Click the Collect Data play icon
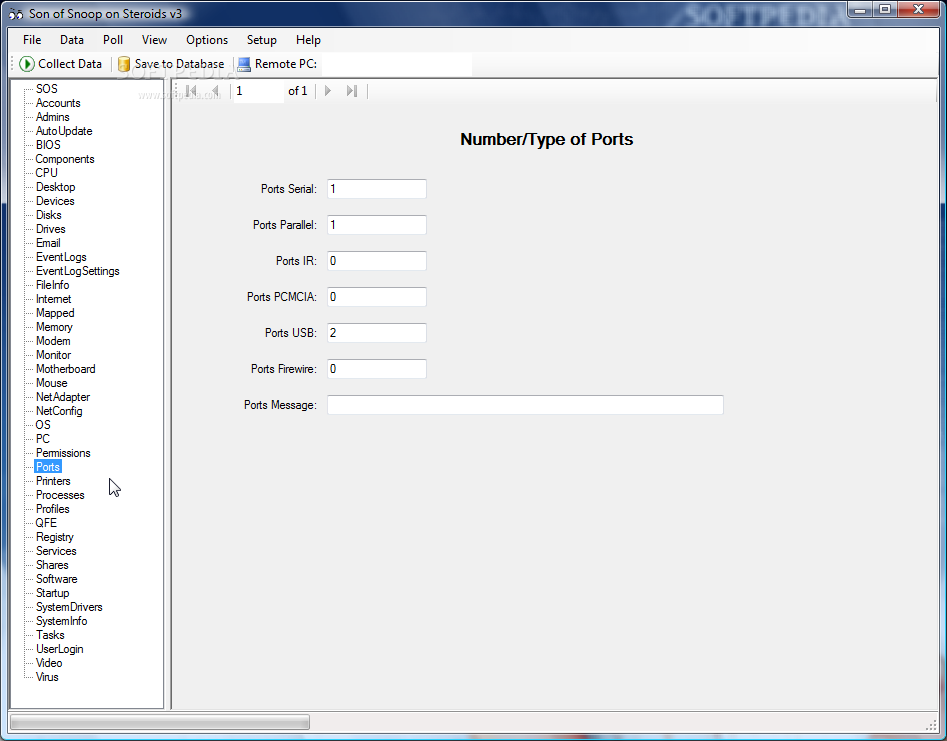Image resolution: width=947 pixels, height=741 pixels. click(x=27, y=64)
